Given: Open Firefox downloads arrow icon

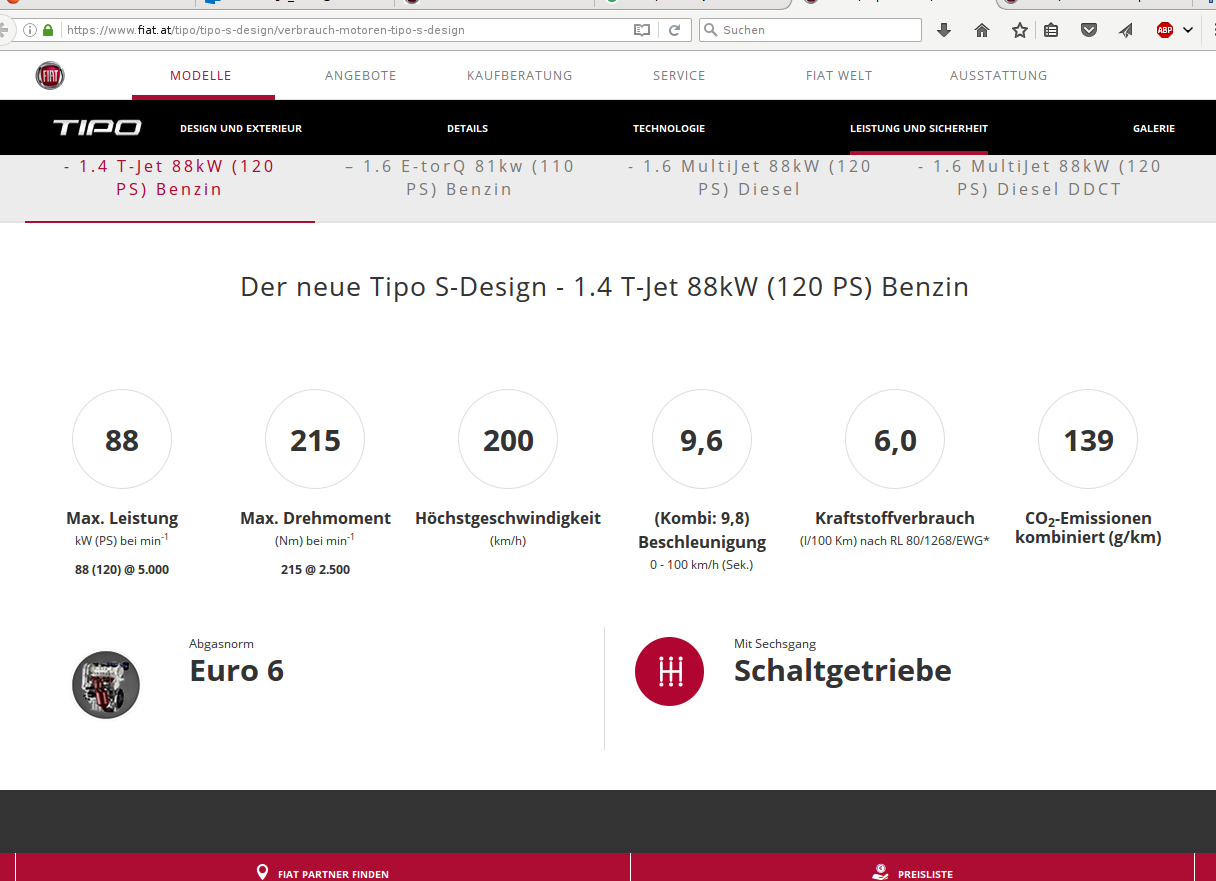Looking at the screenshot, I should point(944,30).
